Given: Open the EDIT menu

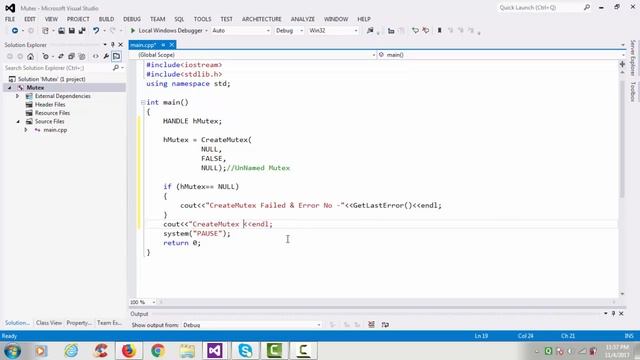Looking at the screenshot, I should [30, 19].
